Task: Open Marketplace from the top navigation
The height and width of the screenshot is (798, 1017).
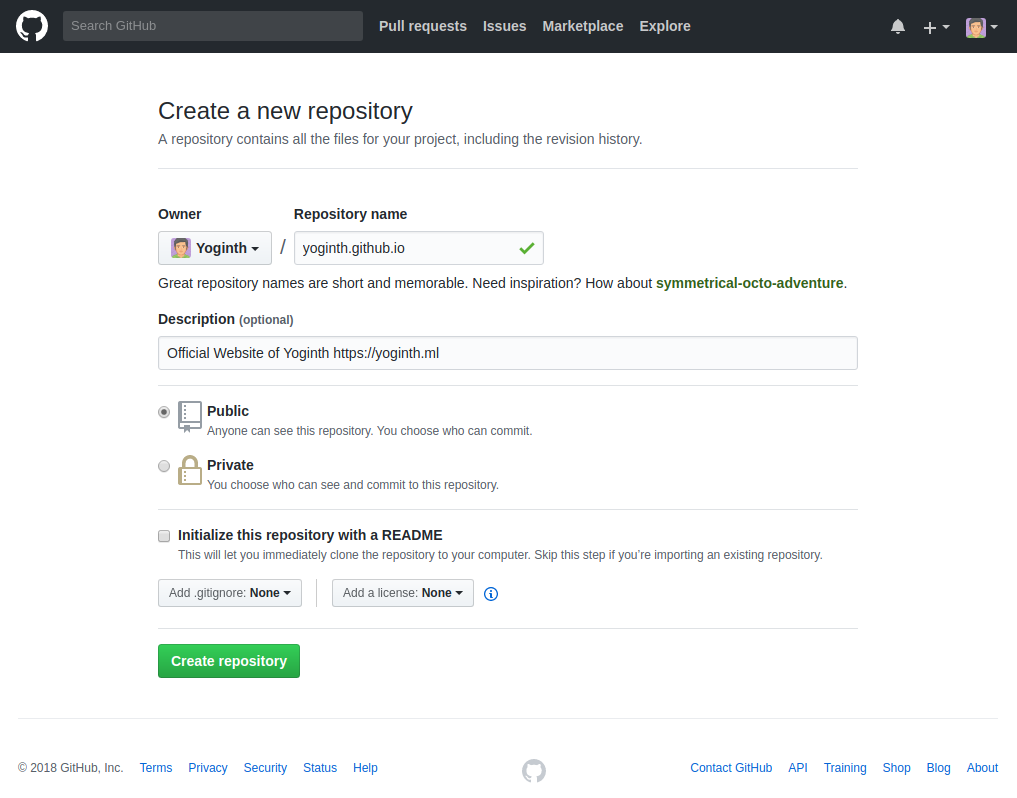Action: click(582, 26)
